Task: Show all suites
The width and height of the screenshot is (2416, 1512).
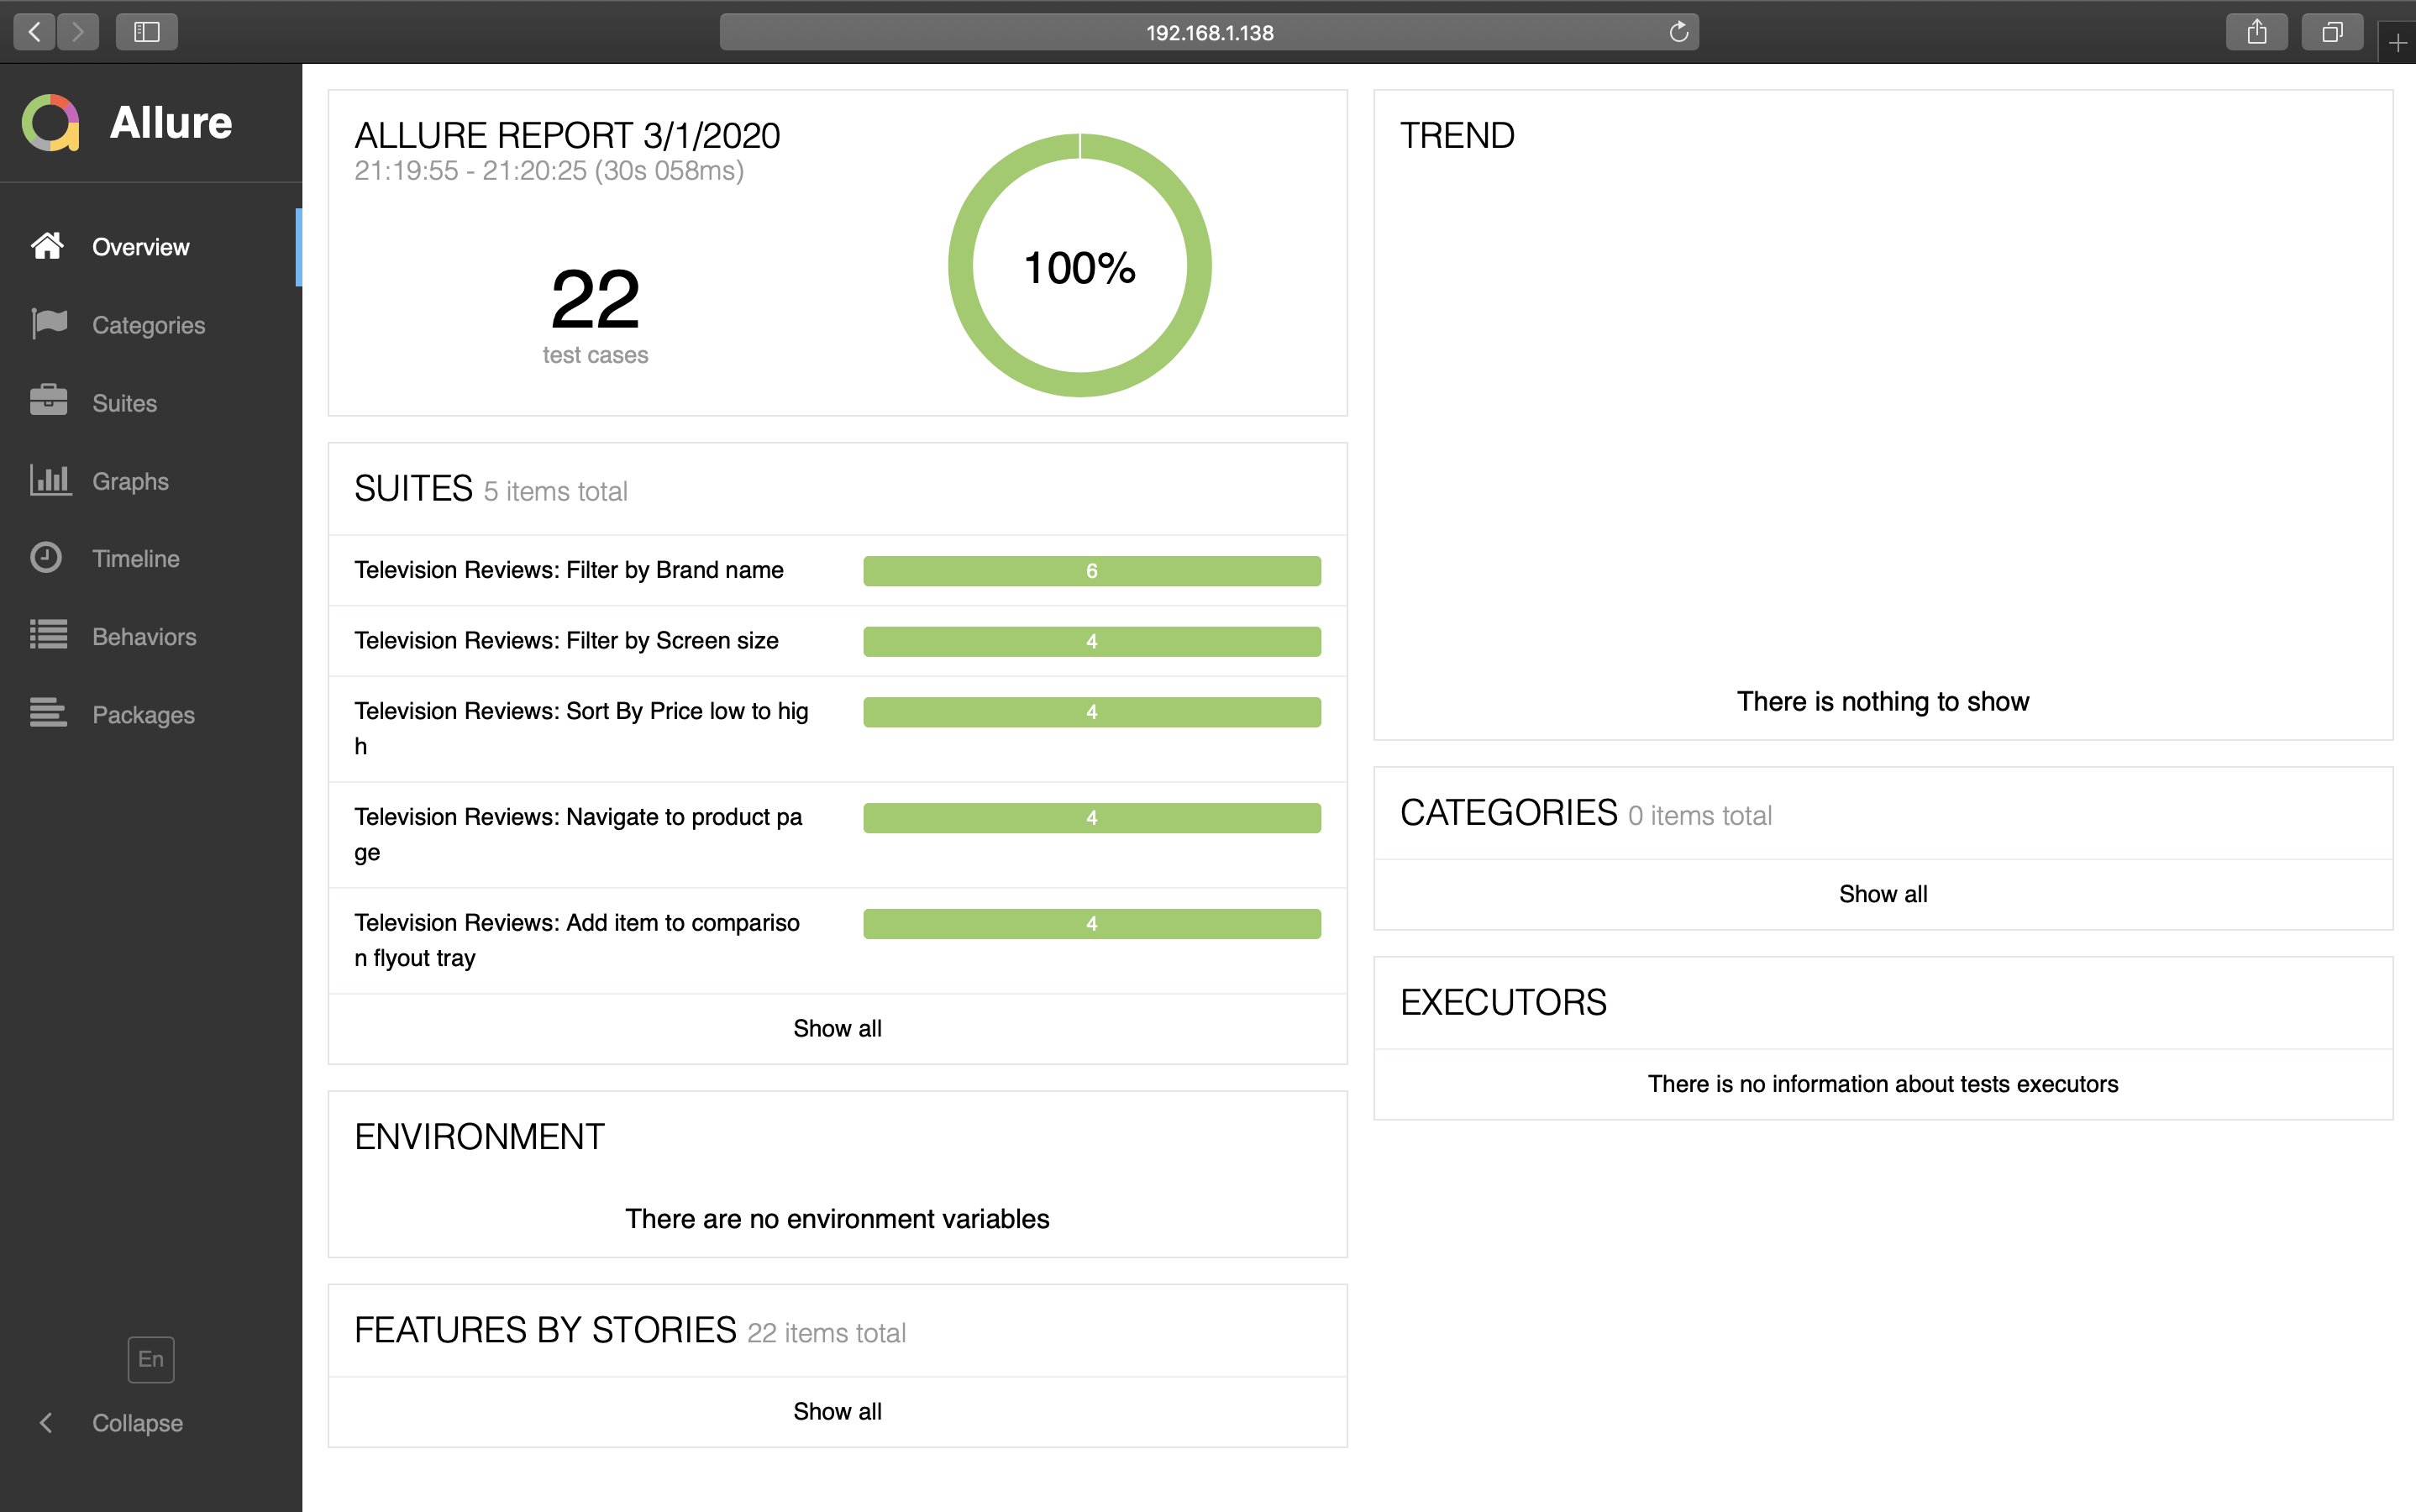Action: (837, 1028)
